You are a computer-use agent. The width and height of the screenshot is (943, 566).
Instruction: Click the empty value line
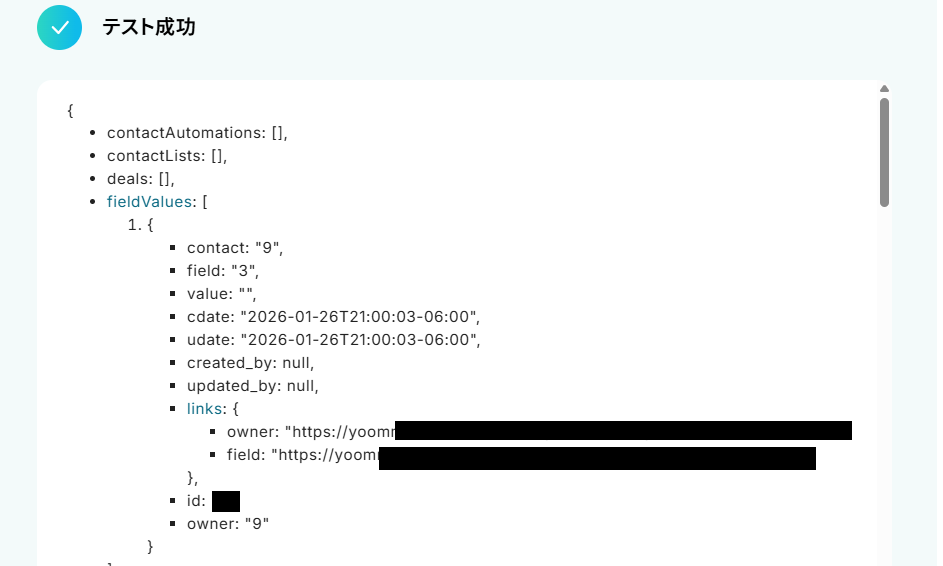222,294
